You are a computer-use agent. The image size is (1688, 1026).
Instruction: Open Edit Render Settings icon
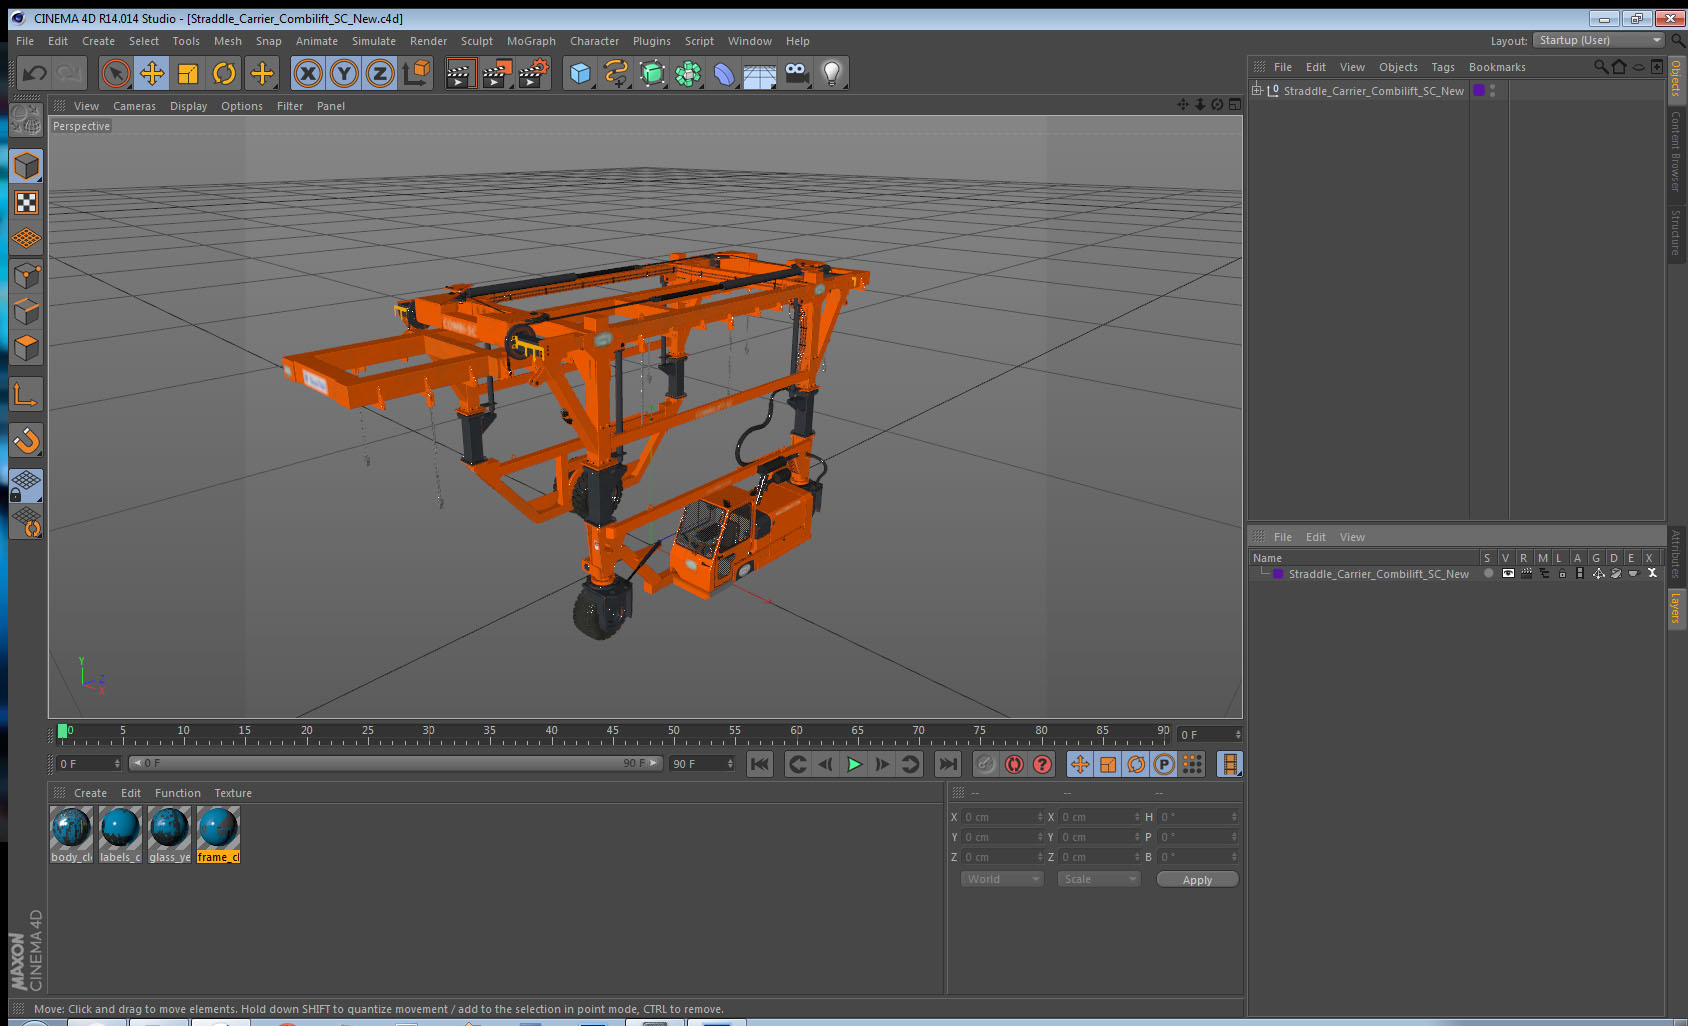[x=533, y=73]
